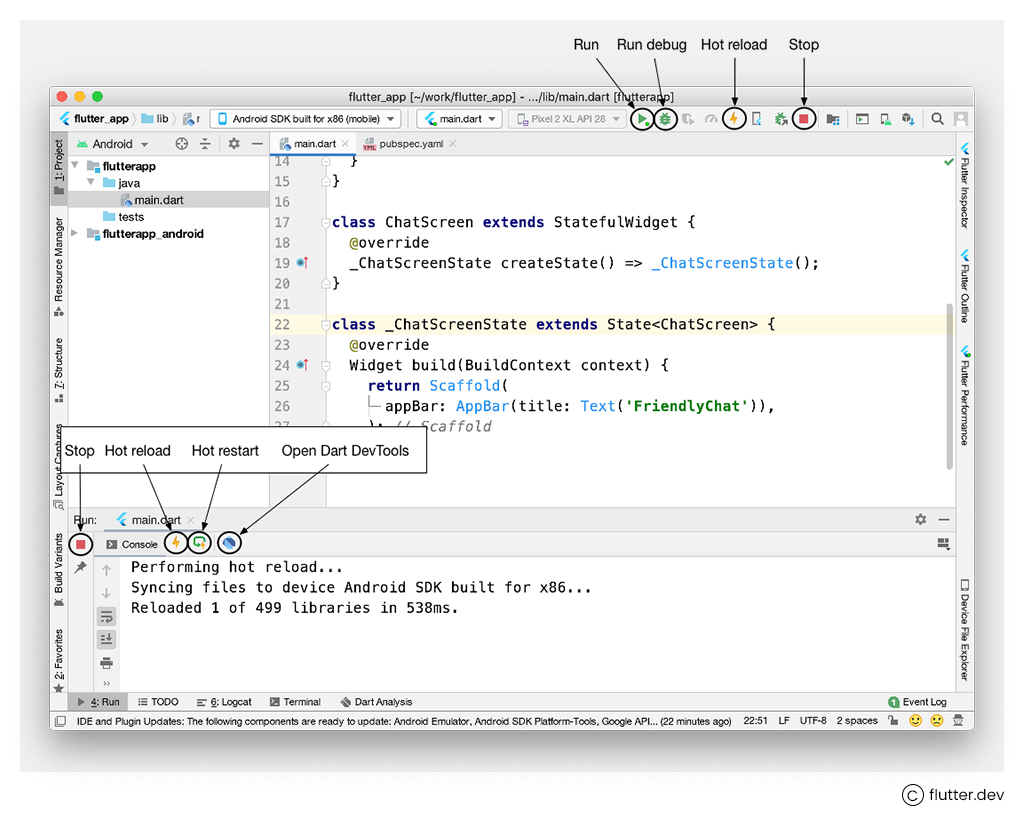
Task: Open the project structure icon in toolbar
Action: click(x=833, y=119)
